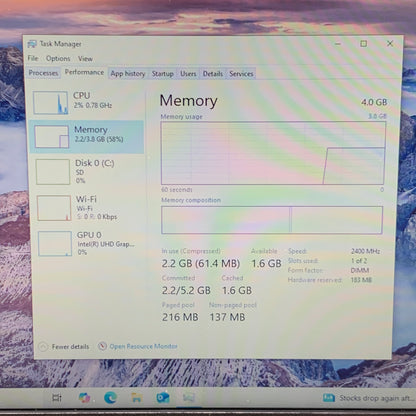Launch Microsoft Edge from the taskbar
Image resolution: width=416 pixels, height=416 pixels.
(110, 398)
